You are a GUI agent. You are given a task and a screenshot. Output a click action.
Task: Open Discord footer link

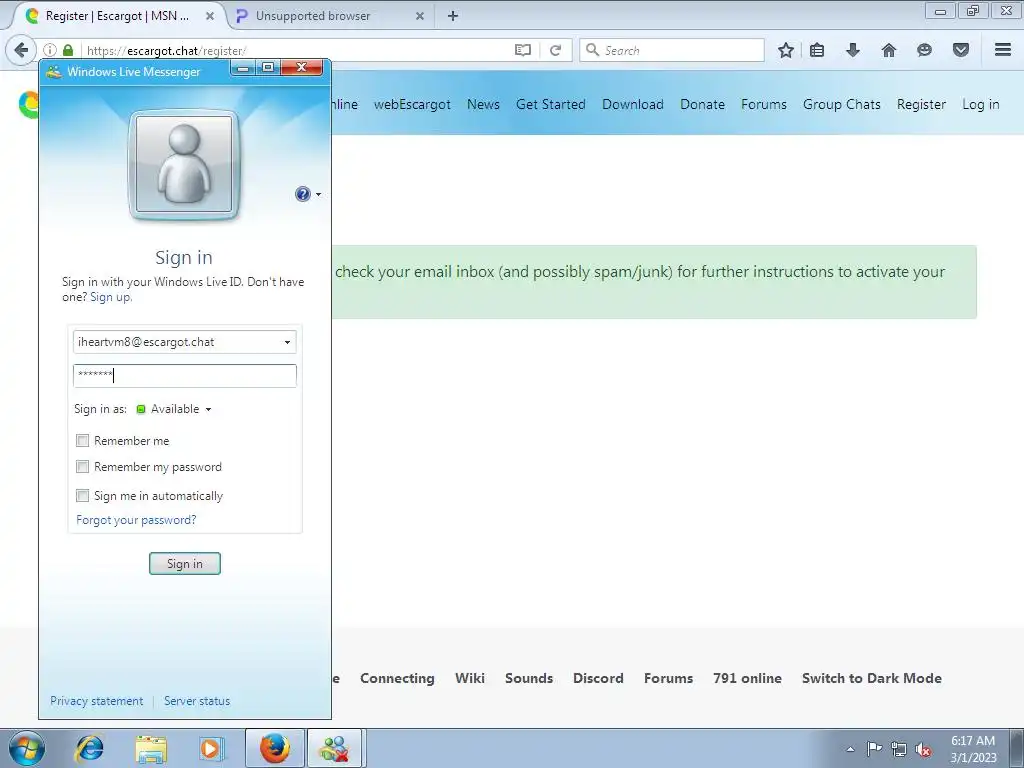[598, 679]
